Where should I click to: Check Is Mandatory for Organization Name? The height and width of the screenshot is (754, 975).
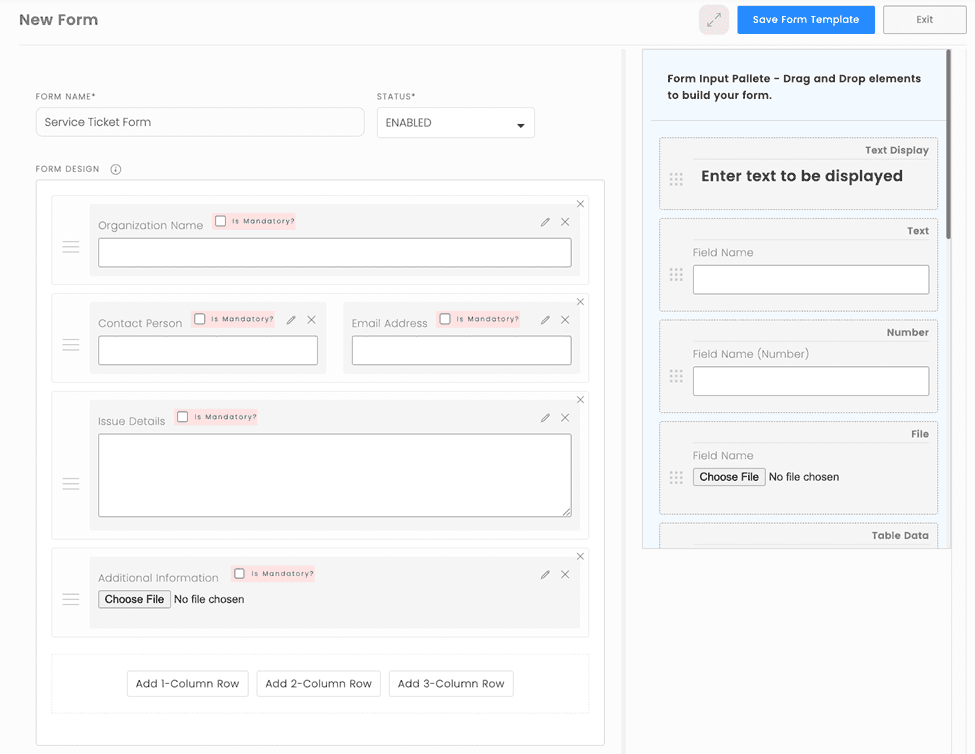(x=220, y=221)
